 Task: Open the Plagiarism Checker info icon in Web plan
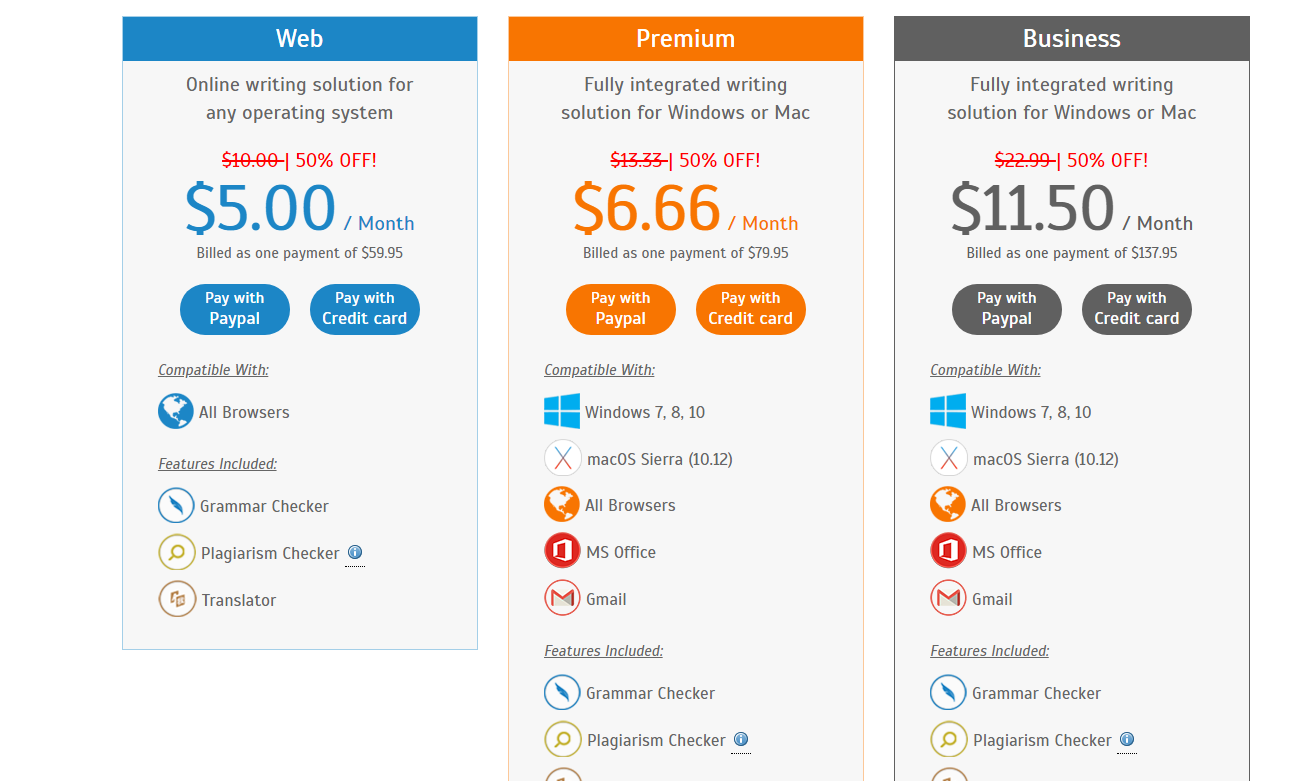tap(355, 552)
